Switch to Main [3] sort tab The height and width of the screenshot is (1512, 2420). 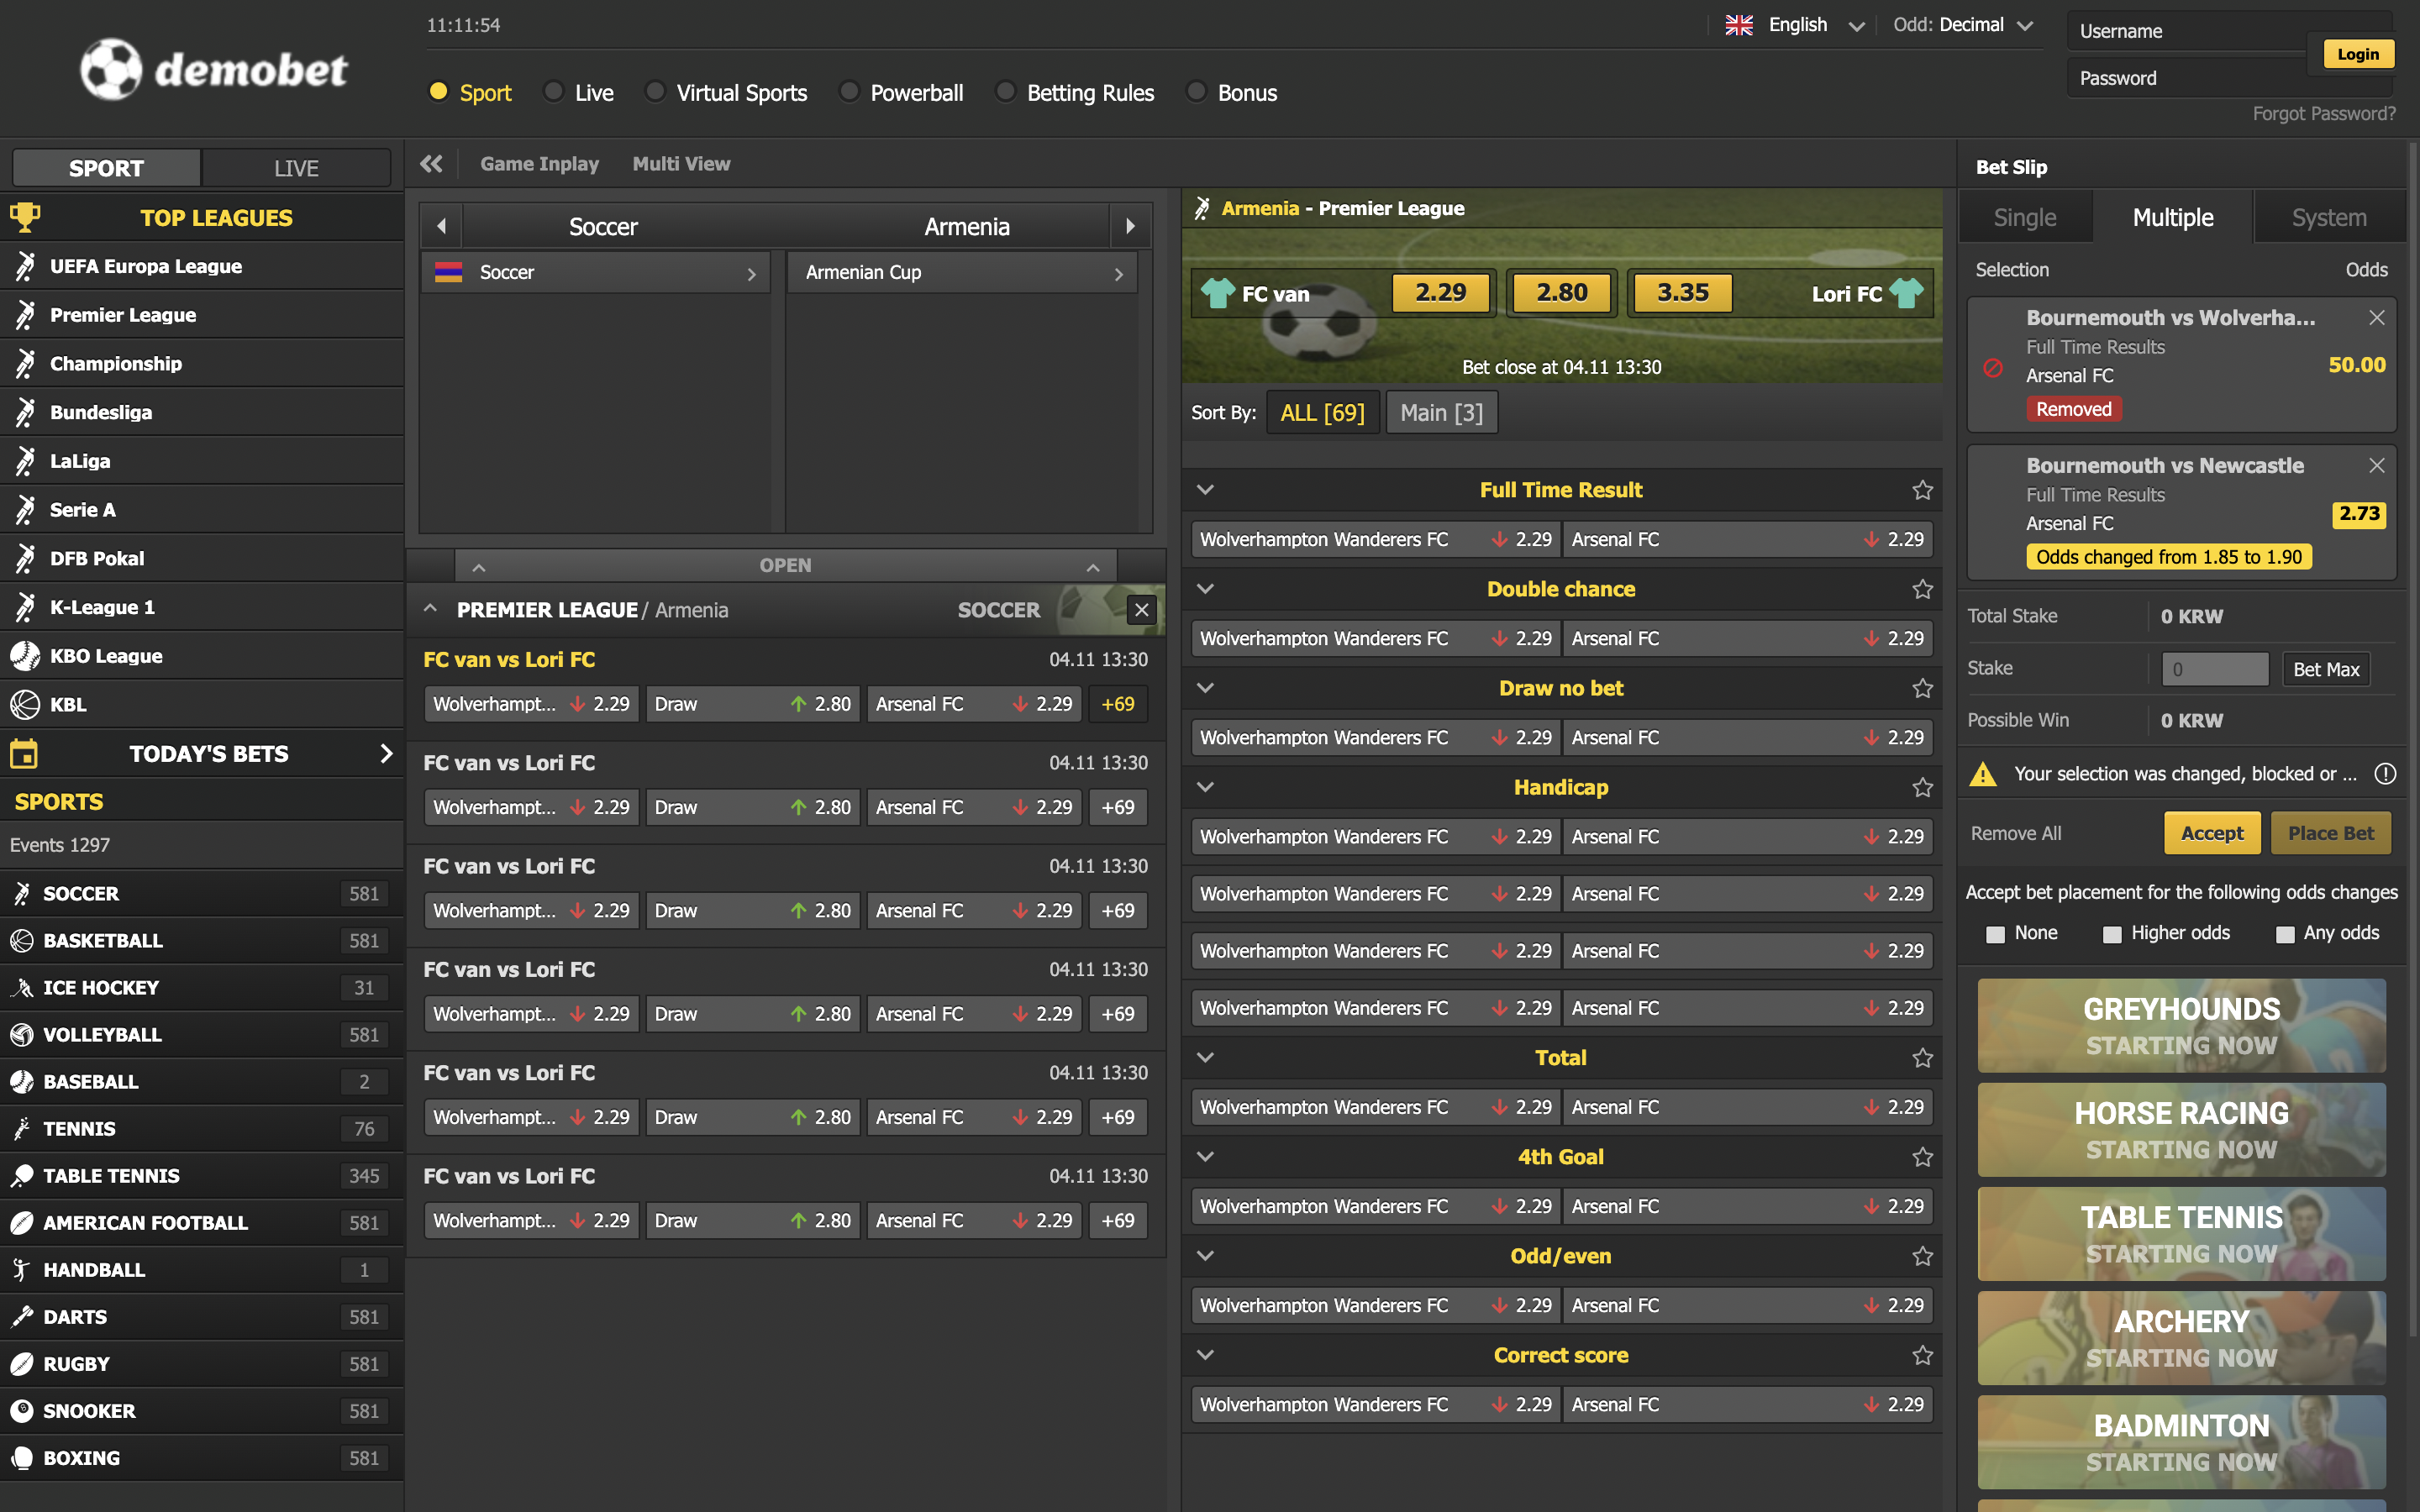click(x=1441, y=413)
